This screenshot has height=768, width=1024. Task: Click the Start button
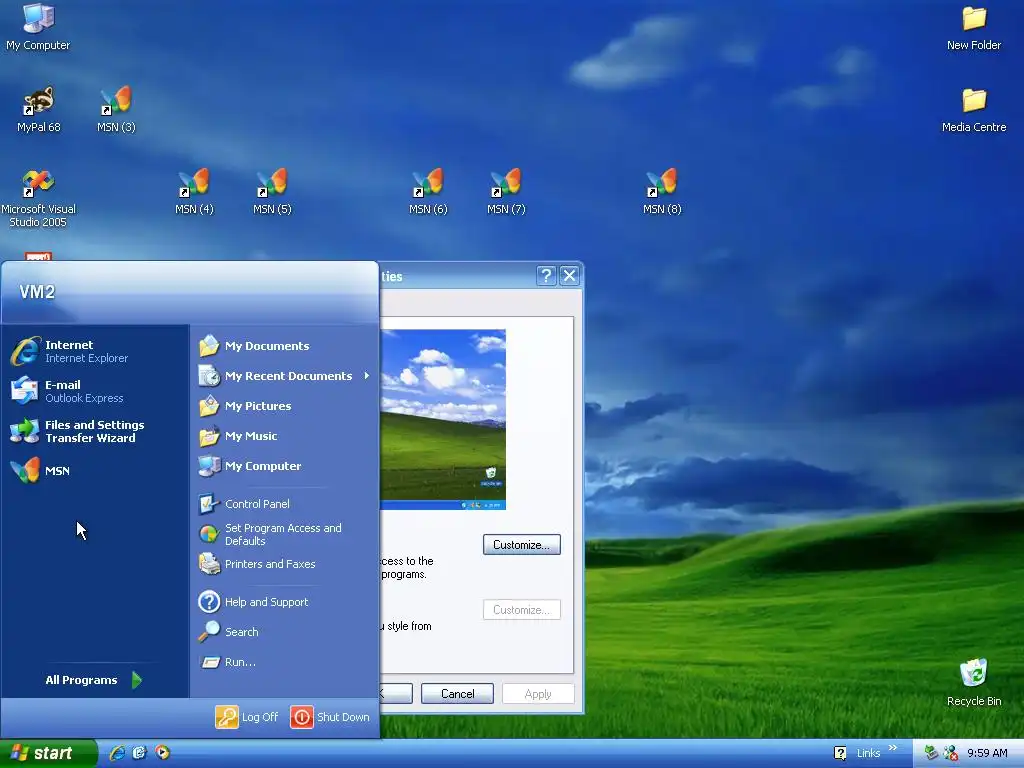(x=48, y=753)
